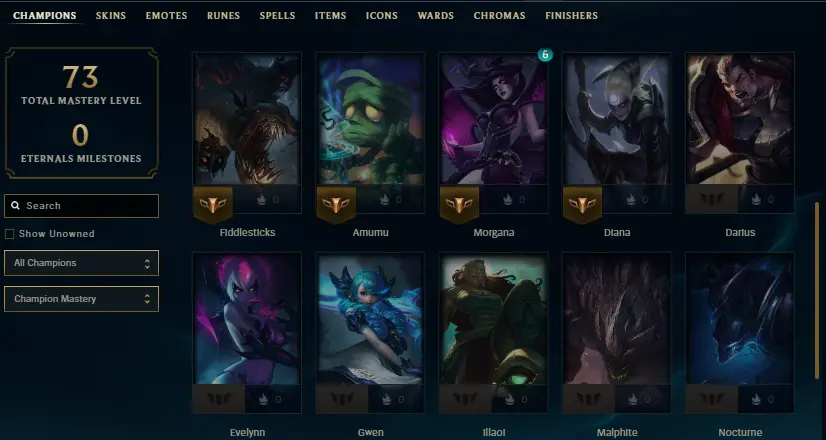
Task: Click the magnifying glass search icon
Action: tap(16, 206)
